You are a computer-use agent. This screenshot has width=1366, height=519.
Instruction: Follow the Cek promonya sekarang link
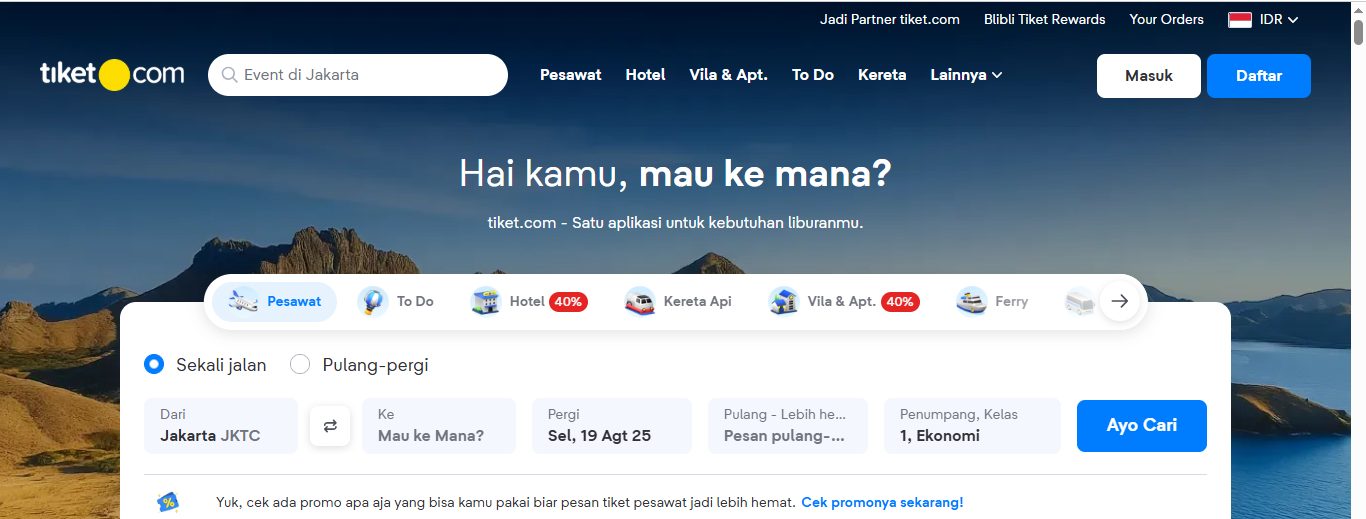click(882, 502)
